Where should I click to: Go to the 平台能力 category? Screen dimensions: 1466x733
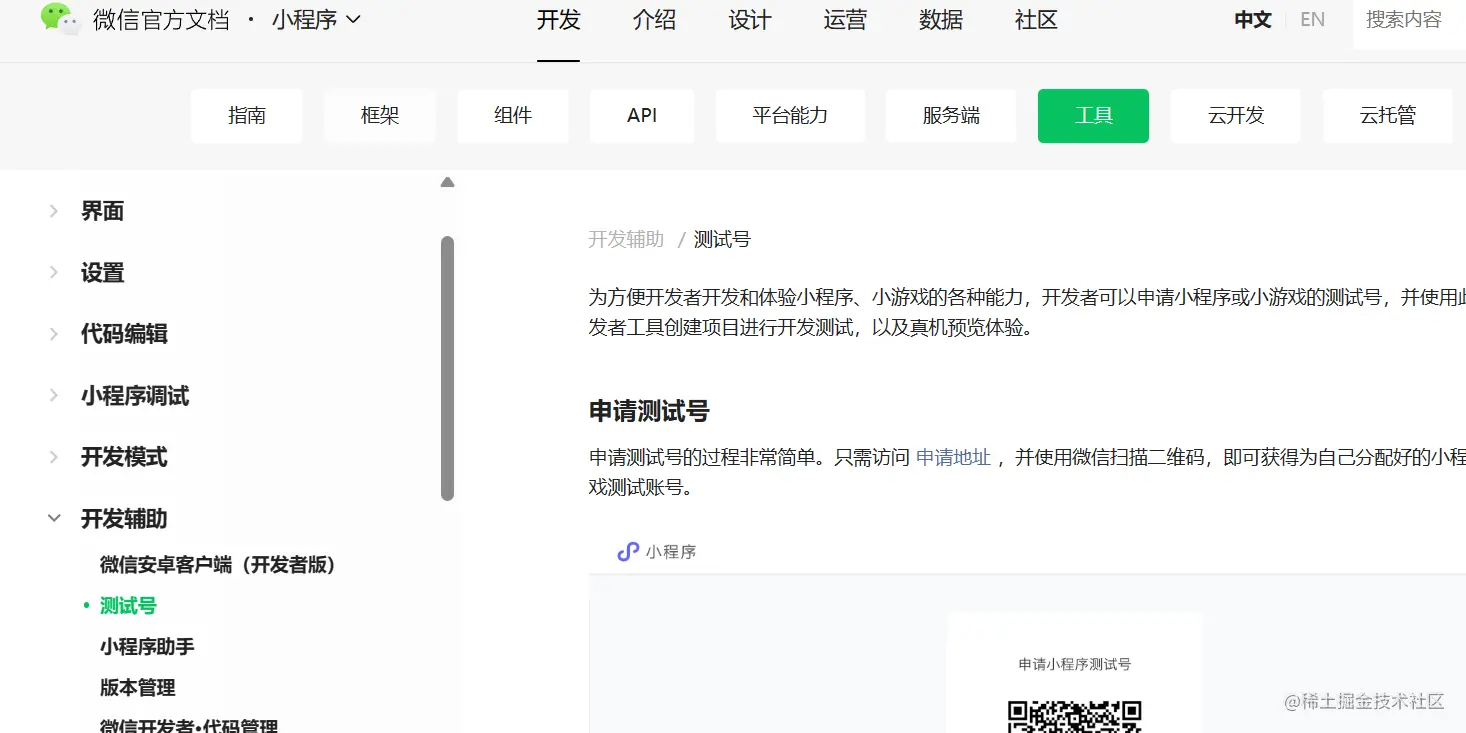click(x=790, y=116)
